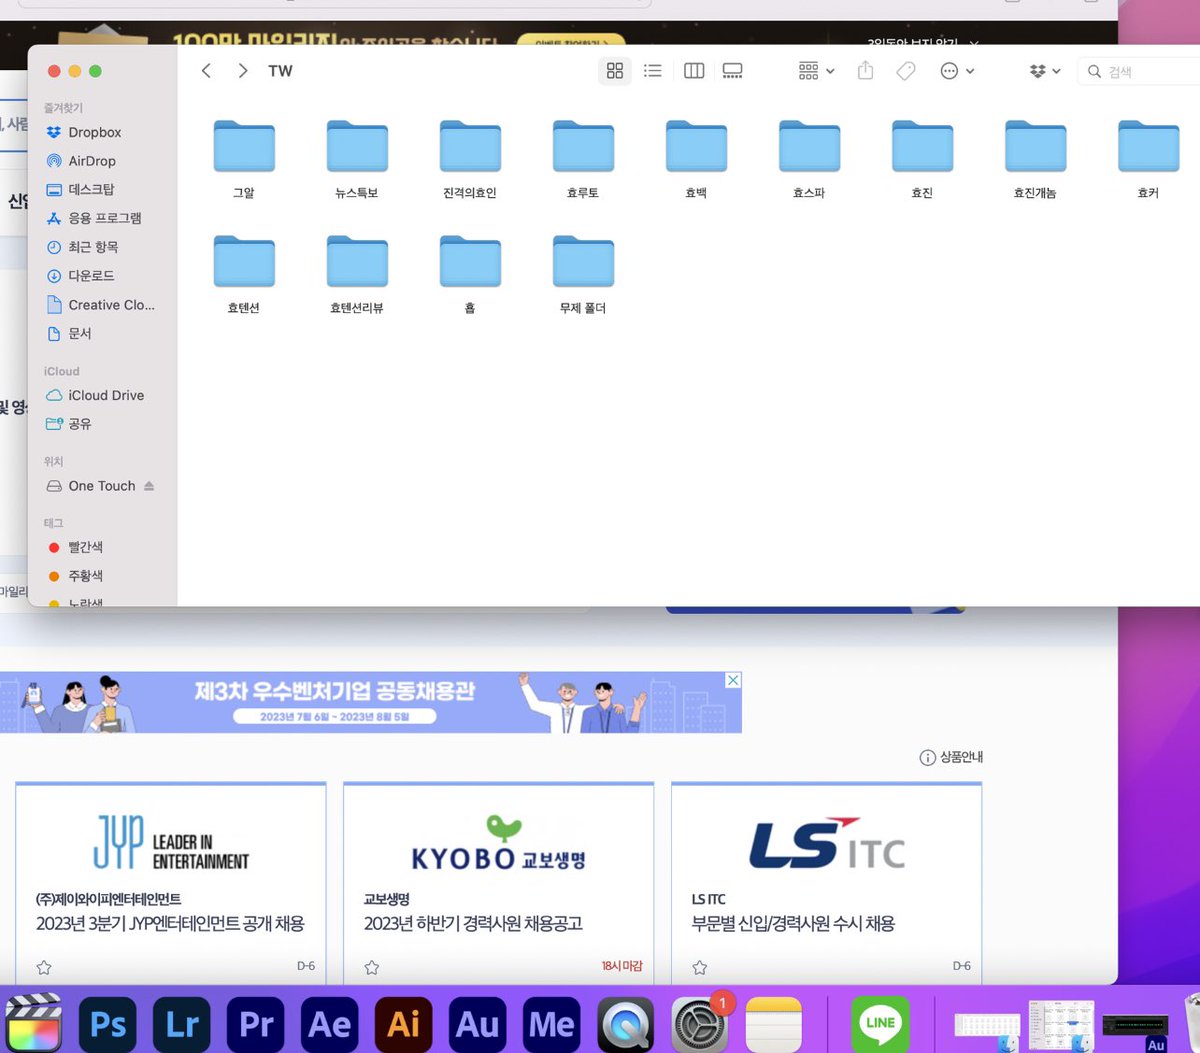
Task: Click the 제3차 우수벤처기업 공동채용관 banner
Action: tap(370, 702)
